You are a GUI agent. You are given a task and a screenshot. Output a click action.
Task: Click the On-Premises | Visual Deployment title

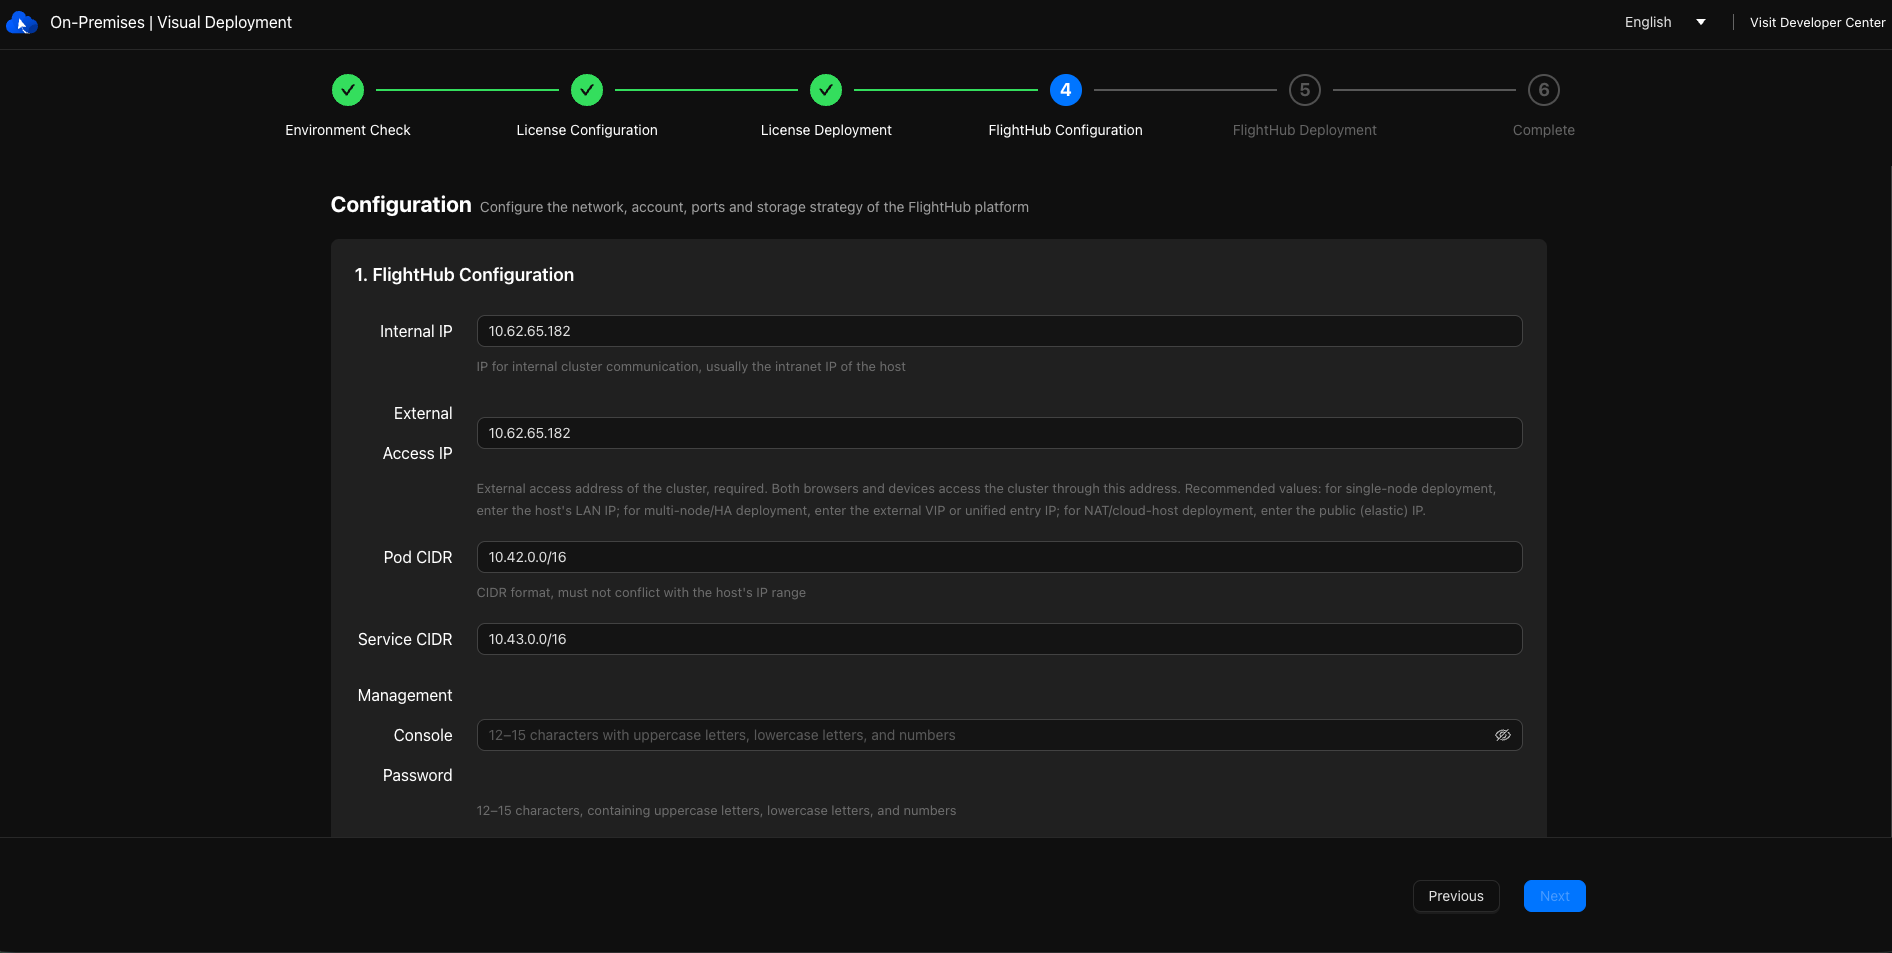pos(171,22)
